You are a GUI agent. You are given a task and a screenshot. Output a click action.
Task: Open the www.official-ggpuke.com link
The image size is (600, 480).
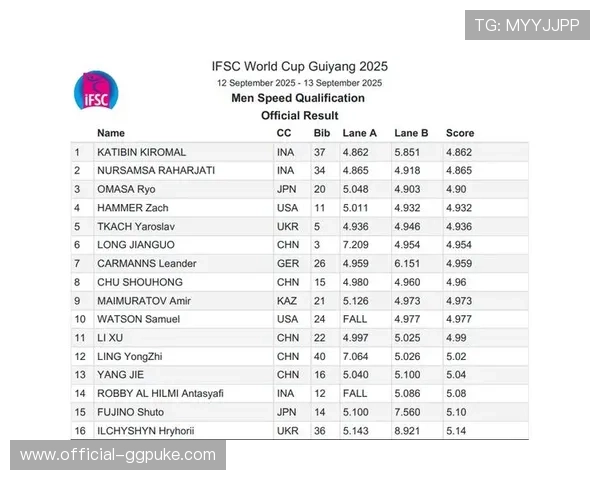(118, 455)
